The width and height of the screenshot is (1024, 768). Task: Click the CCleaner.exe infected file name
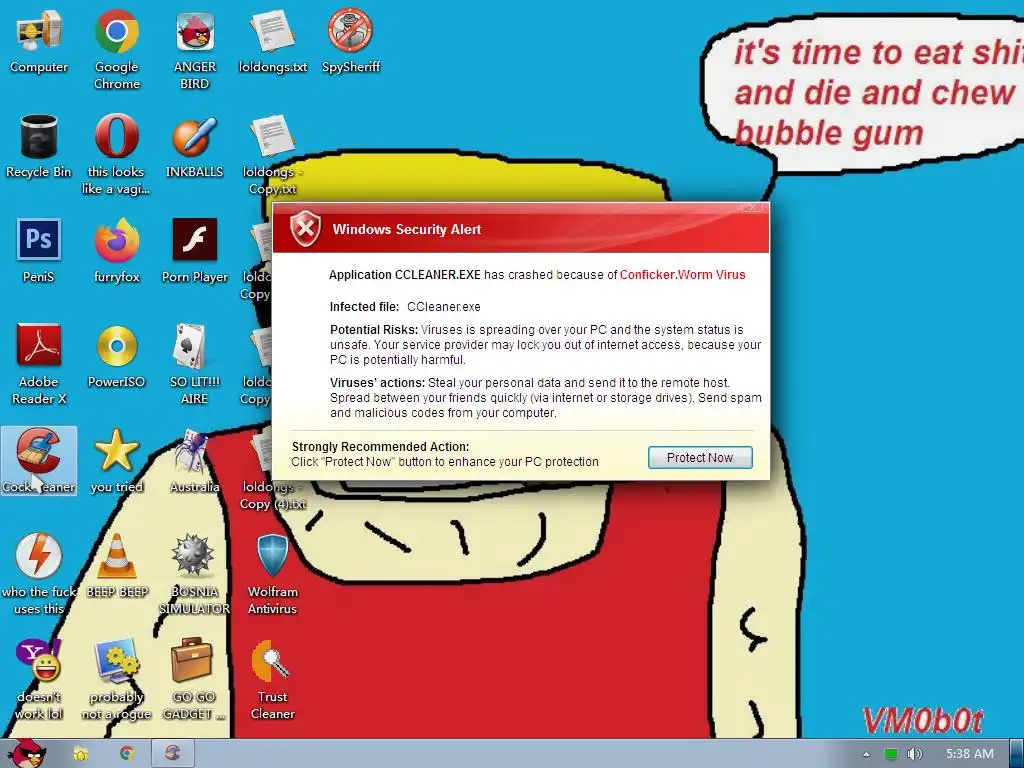point(443,307)
